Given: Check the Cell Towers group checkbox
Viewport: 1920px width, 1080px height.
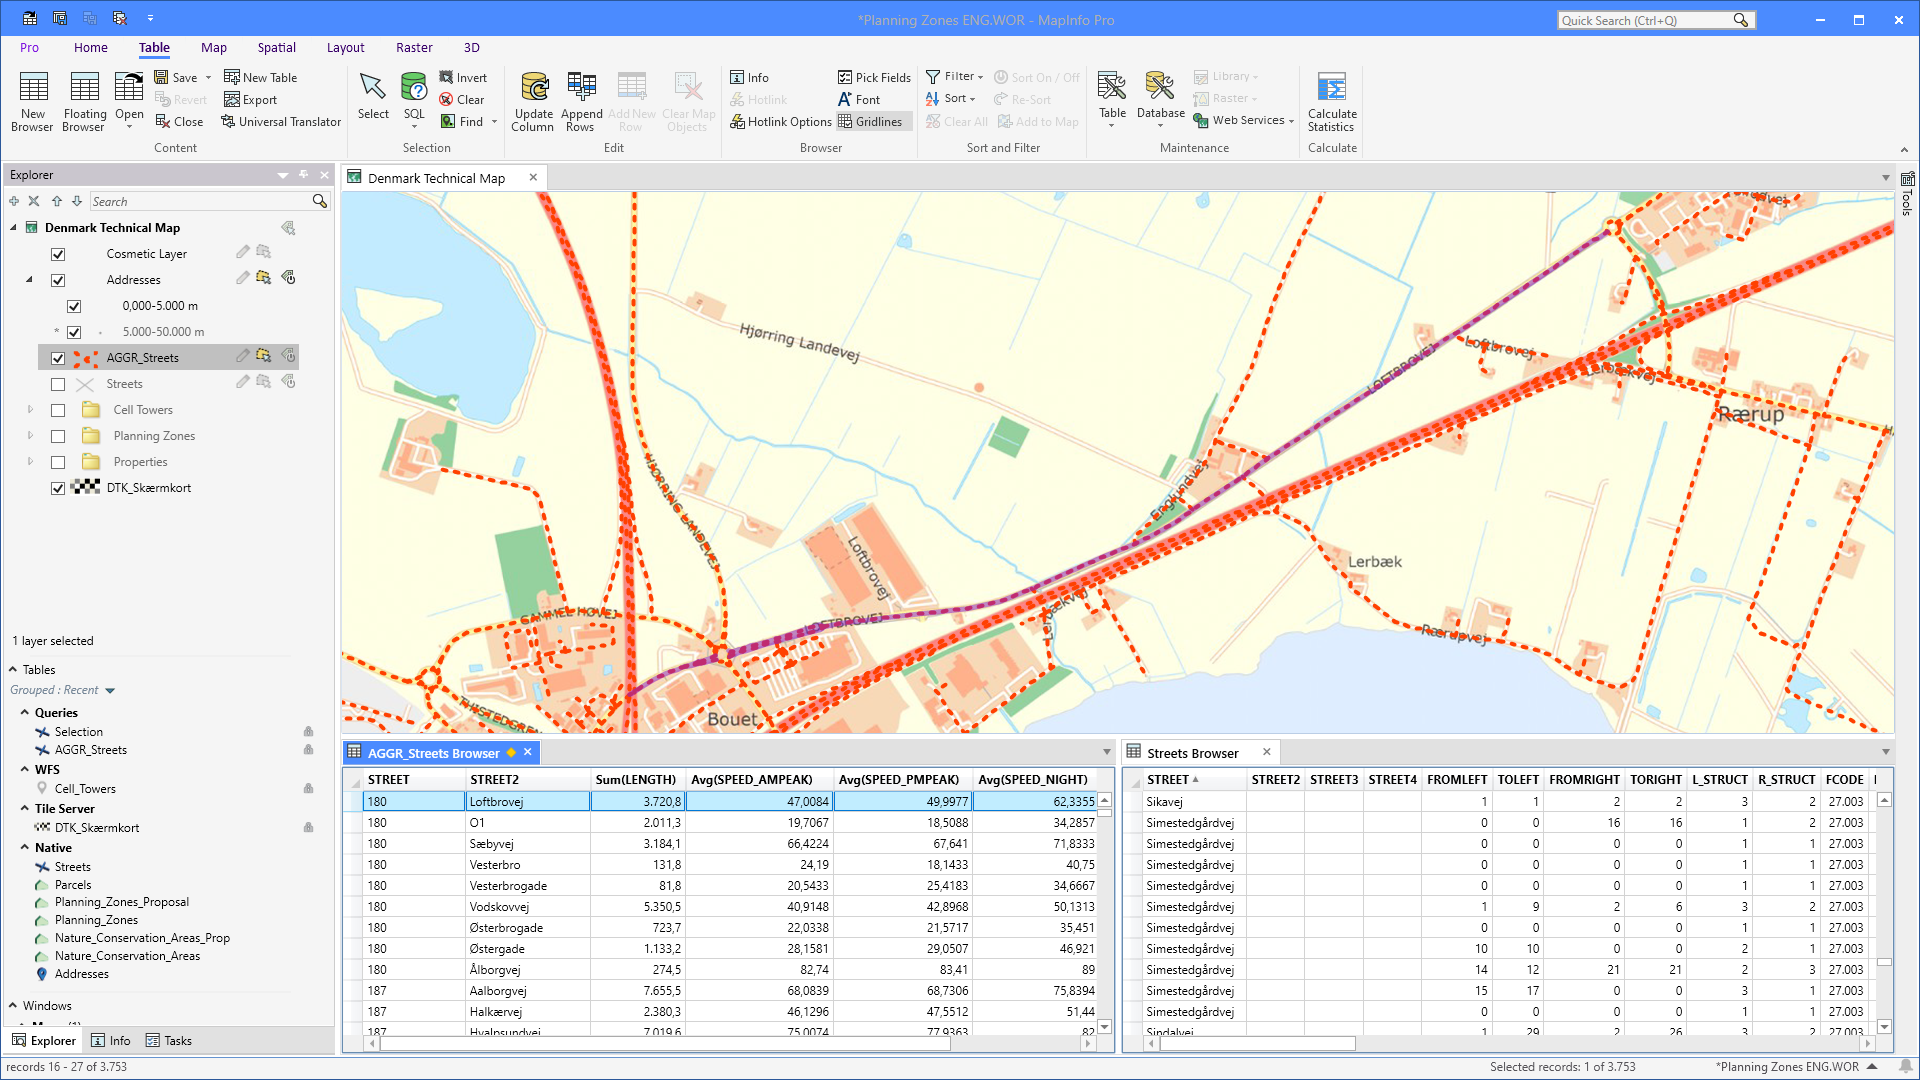Looking at the screenshot, I should click(x=58, y=410).
